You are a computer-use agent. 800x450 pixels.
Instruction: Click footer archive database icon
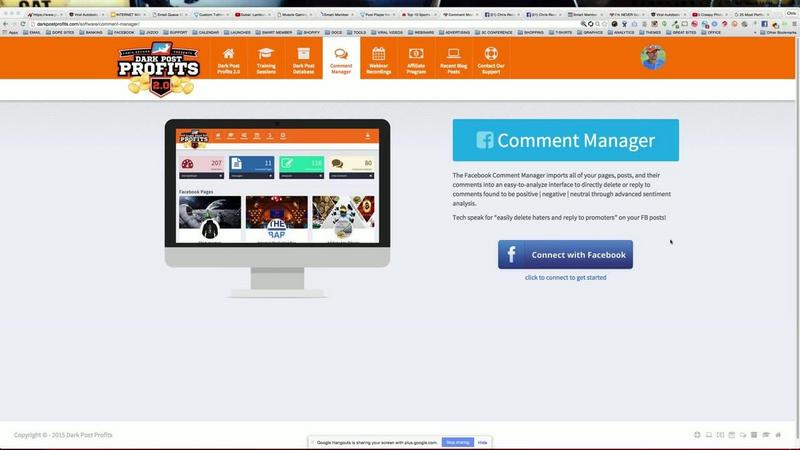pyautogui.click(x=754, y=435)
